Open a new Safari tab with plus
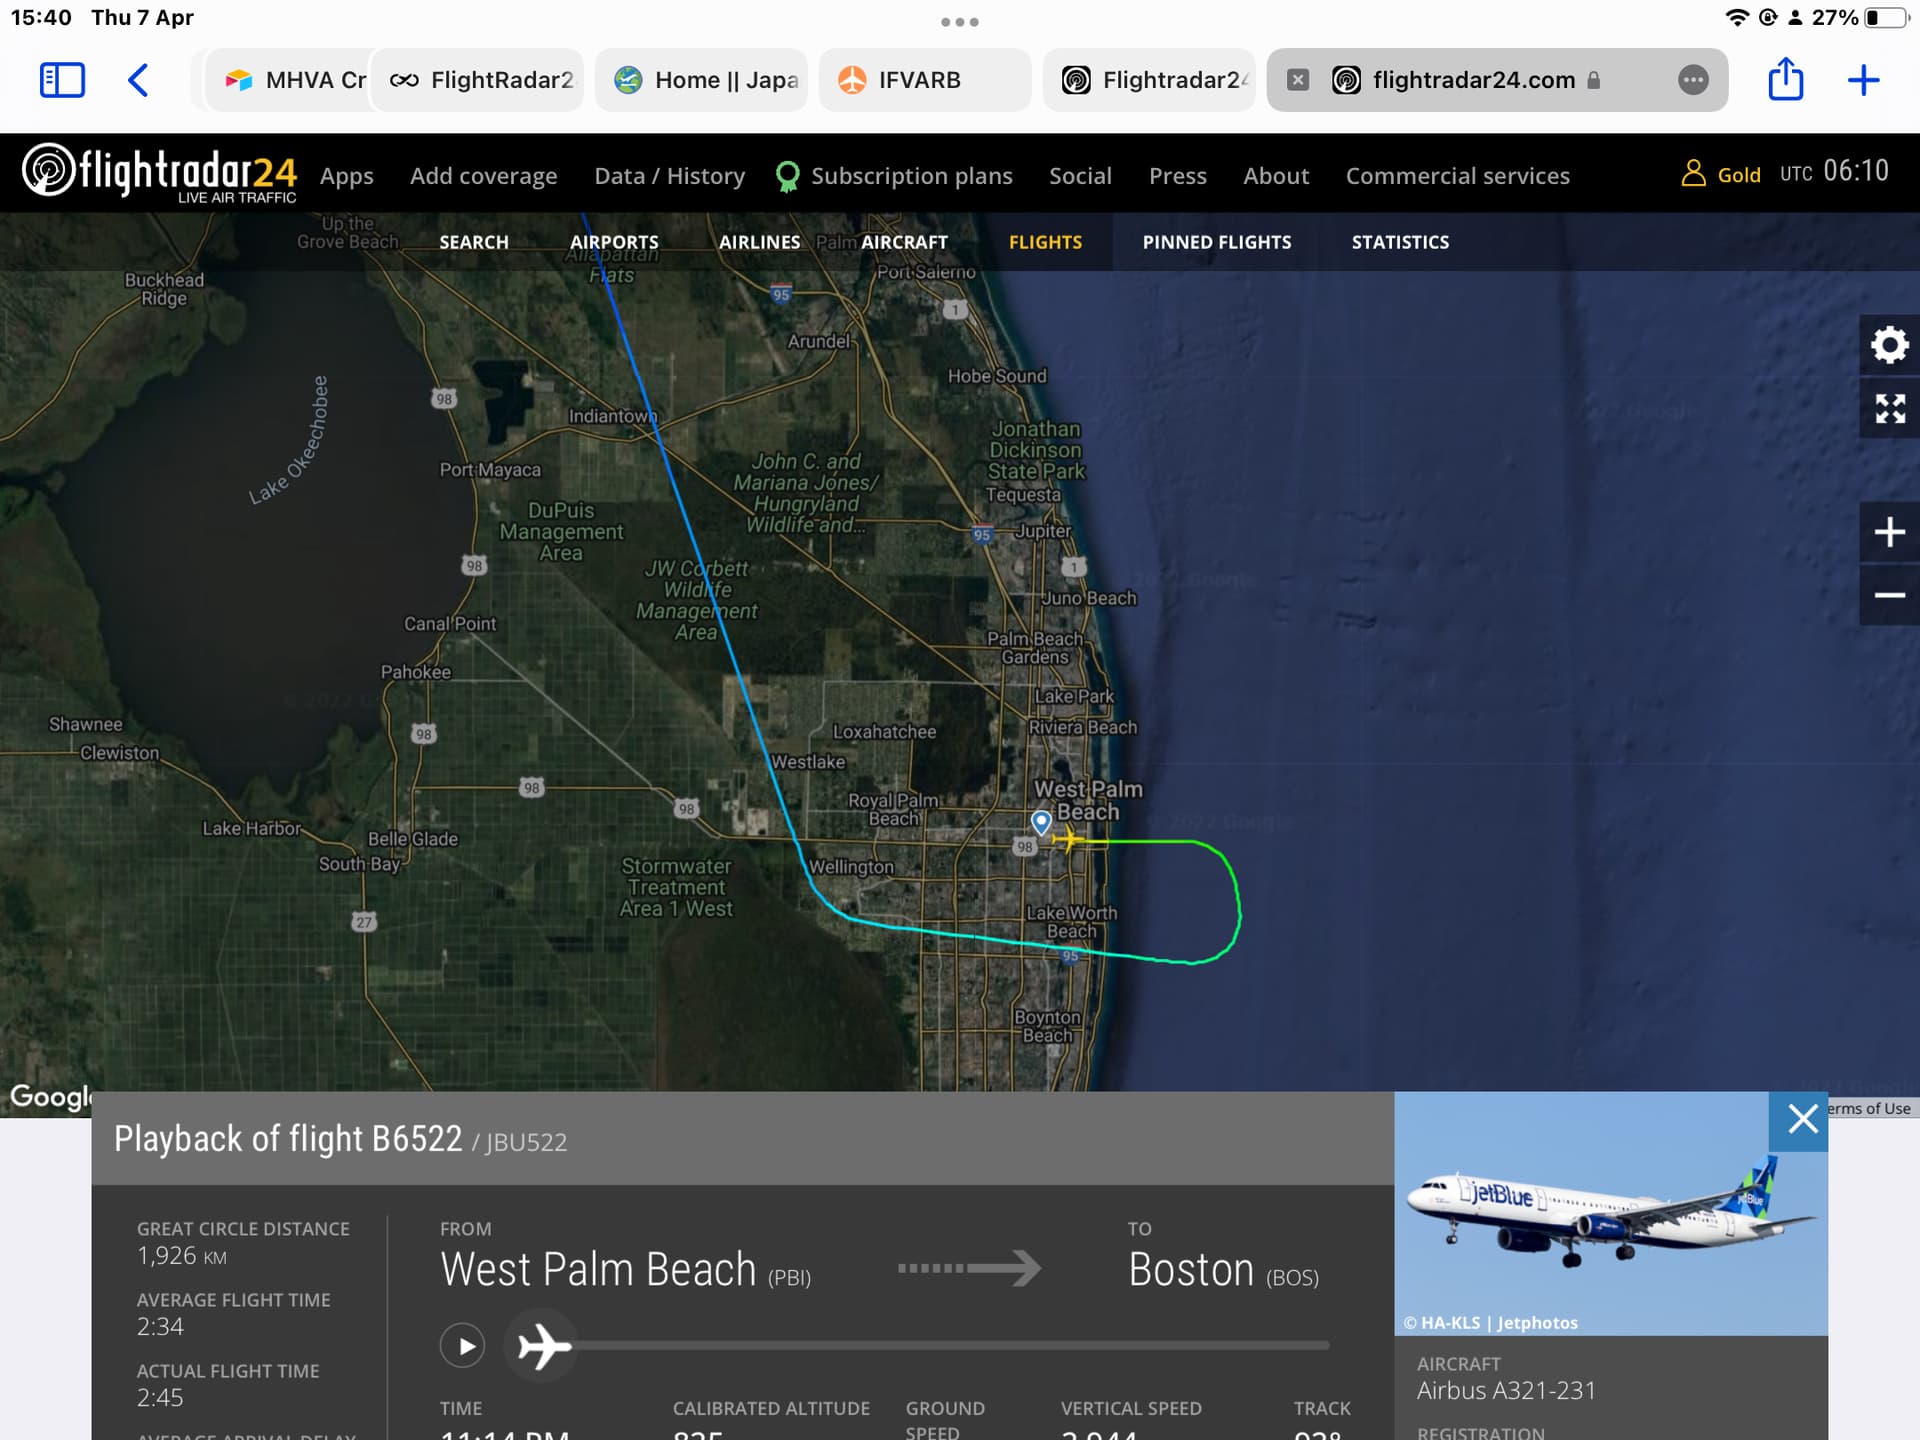The image size is (1920, 1440). 1863,80
